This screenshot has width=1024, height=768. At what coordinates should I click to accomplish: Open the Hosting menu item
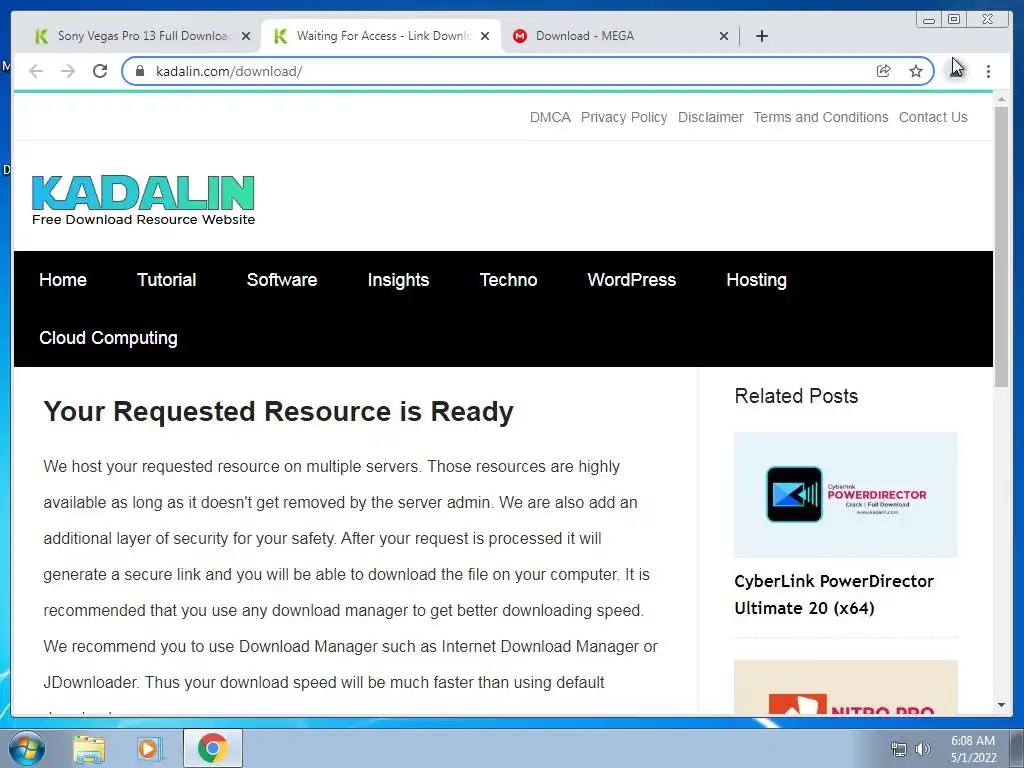756,280
